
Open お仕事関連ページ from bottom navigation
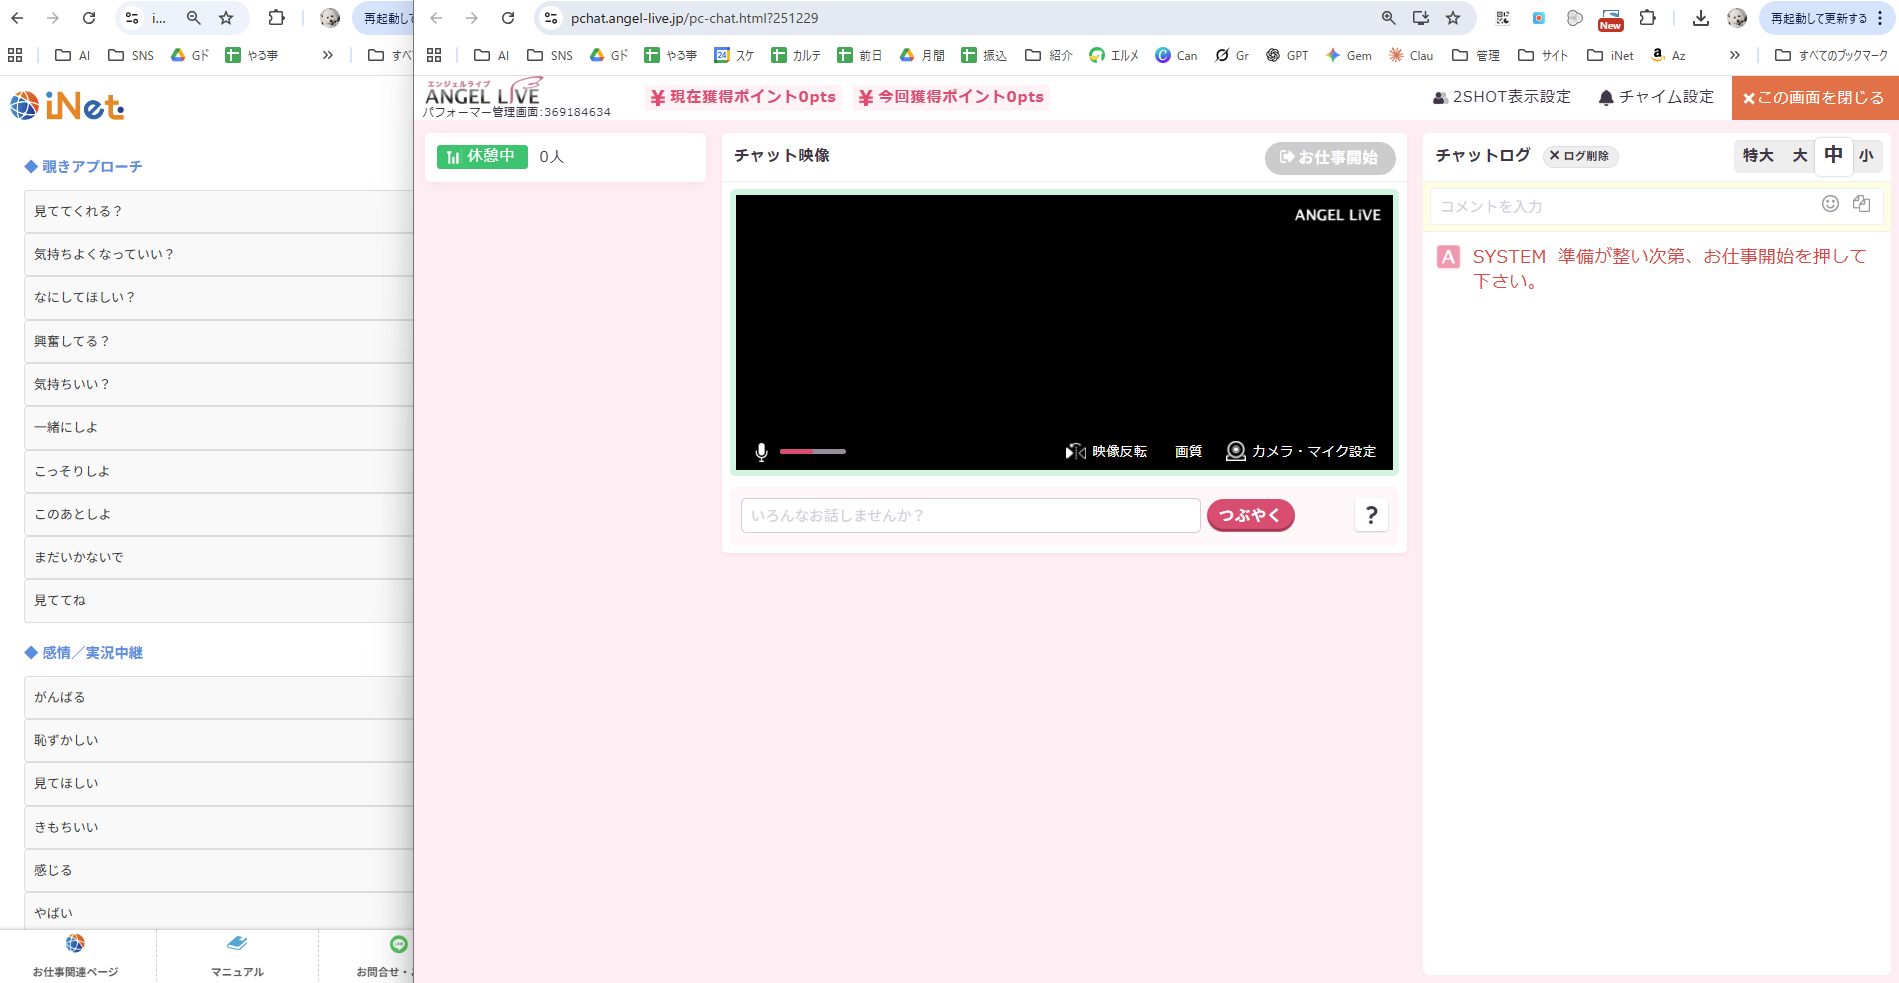[74, 955]
